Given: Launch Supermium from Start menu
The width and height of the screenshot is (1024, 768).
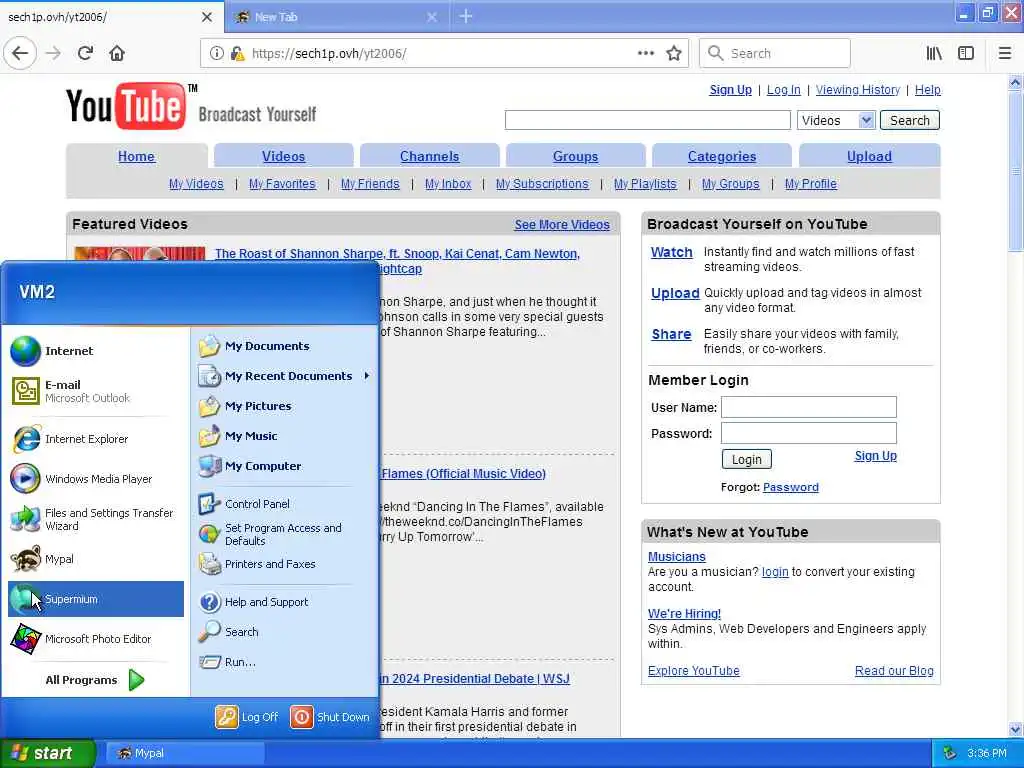Looking at the screenshot, I should 95,599.
